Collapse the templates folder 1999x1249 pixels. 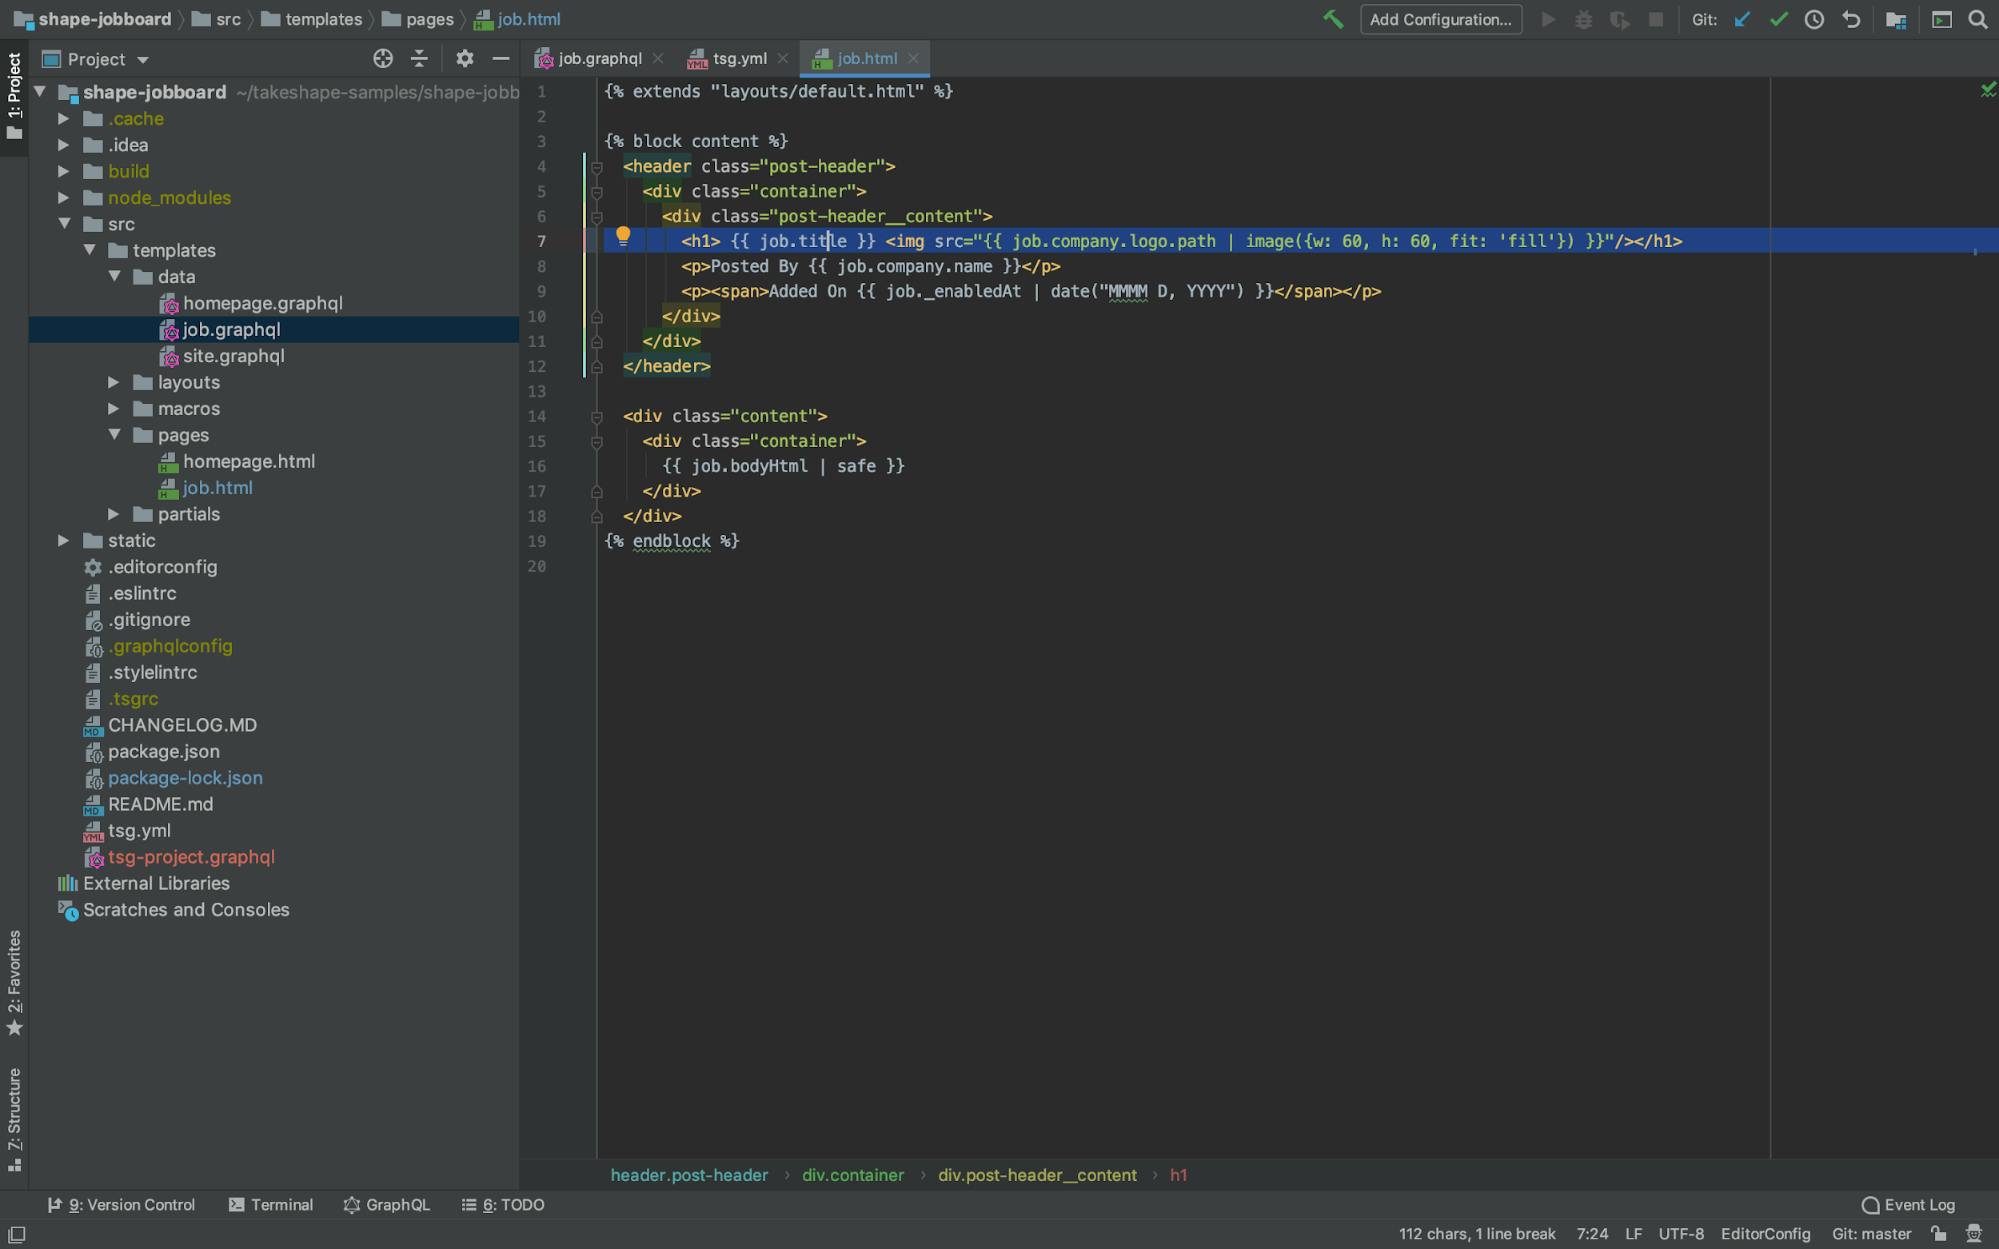tap(89, 250)
